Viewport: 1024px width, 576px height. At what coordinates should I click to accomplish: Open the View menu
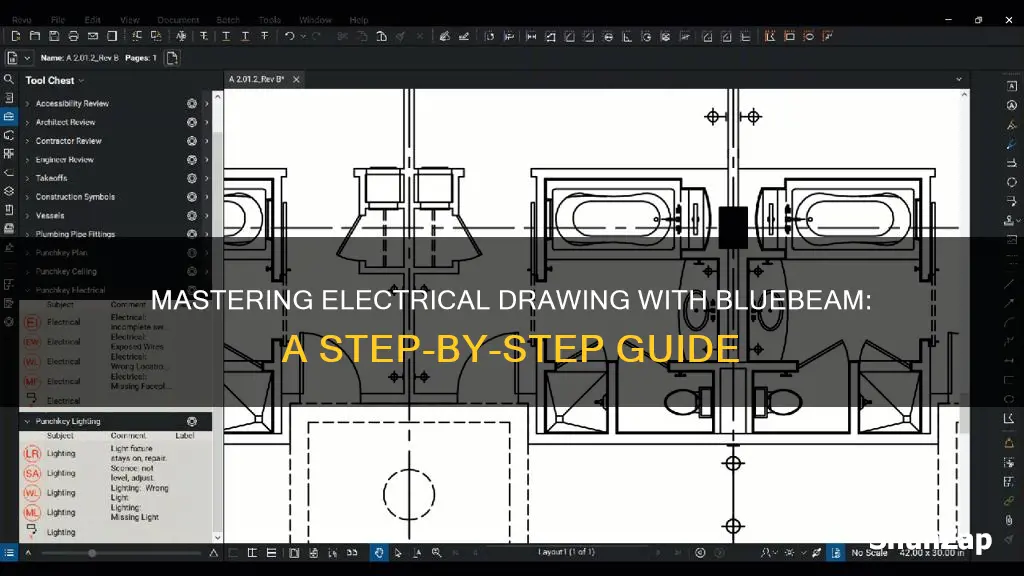pos(129,20)
